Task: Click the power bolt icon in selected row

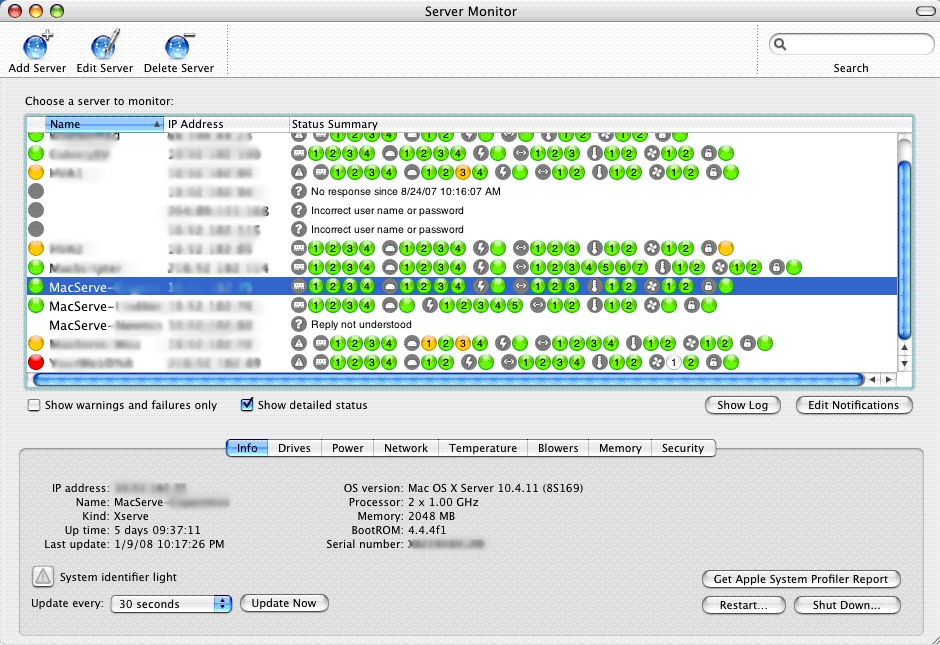Action: click(x=481, y=287)
